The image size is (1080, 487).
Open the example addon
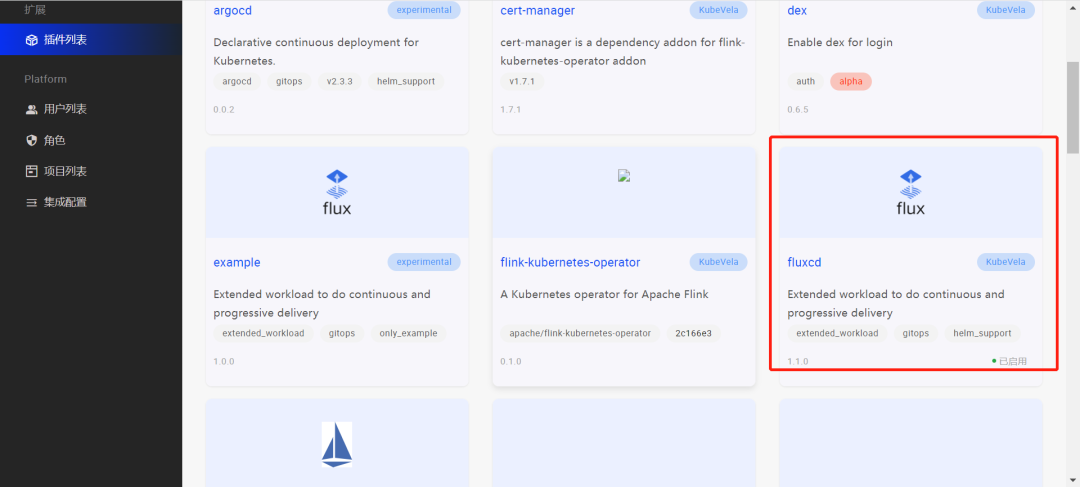pyautogui.click(x=237, y=262)
